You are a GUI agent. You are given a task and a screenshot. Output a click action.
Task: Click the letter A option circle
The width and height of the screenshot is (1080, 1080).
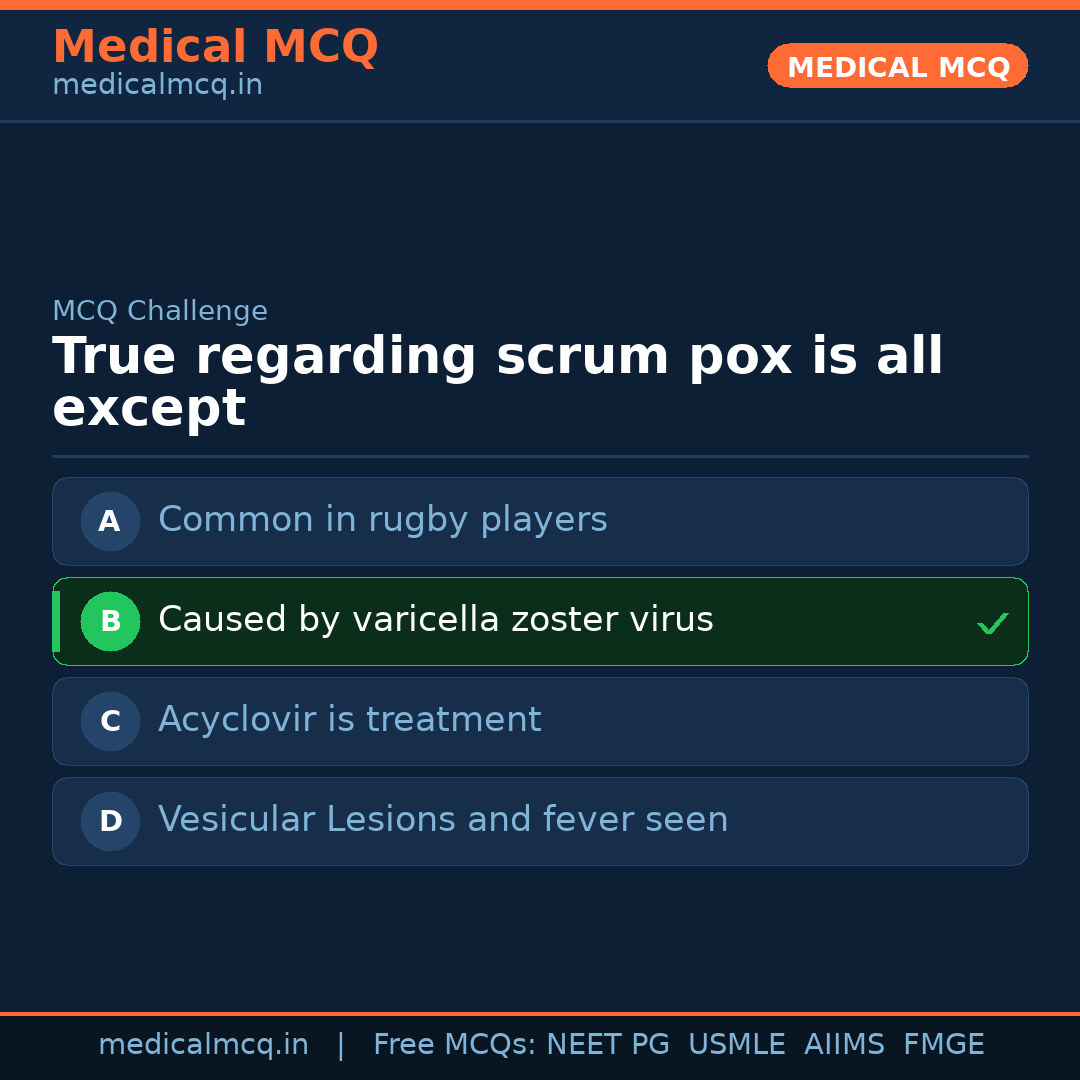pos(110,521)
